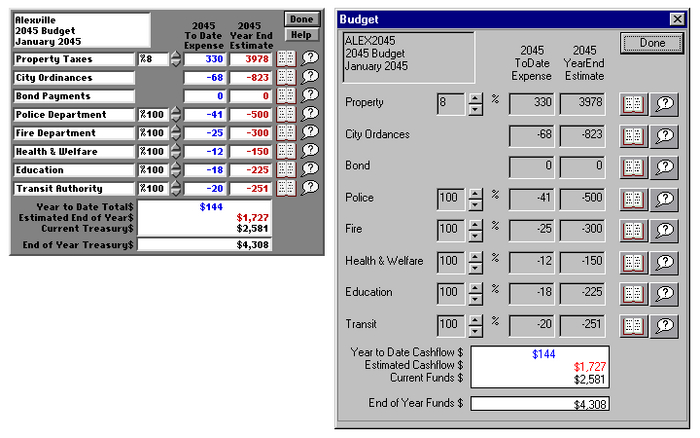The width and height of the screenshot is (700, 438).
Task: Click Transit Authority help bubble in Alexville panel
Action: [x=310, y=188]
